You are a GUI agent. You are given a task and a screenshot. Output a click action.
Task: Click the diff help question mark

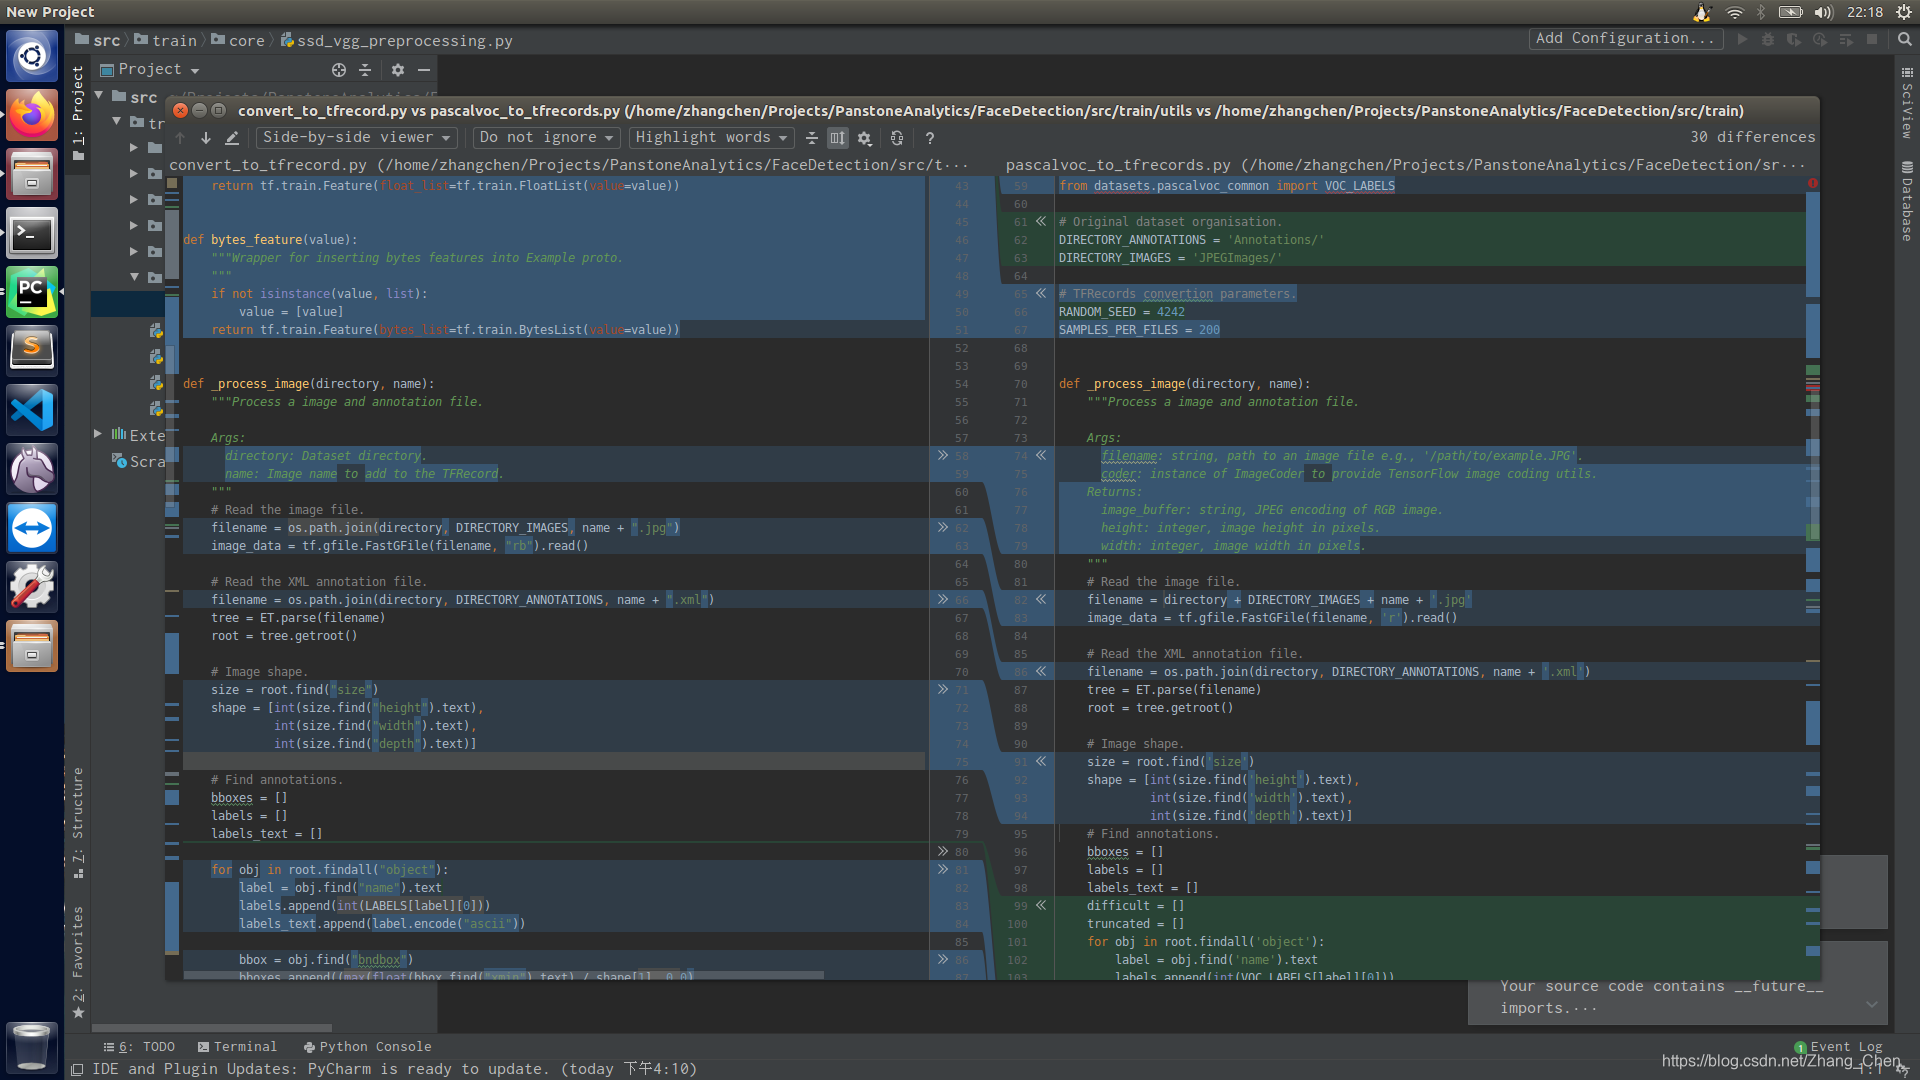(930, 138)
